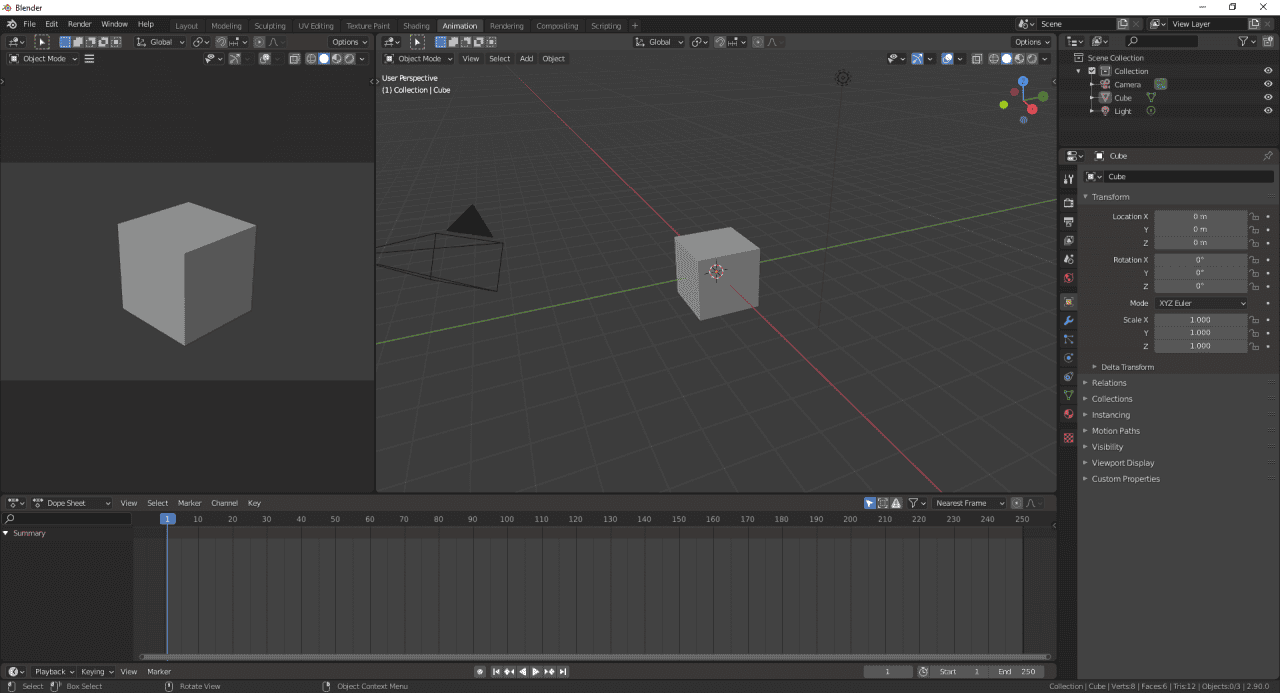1280x693 pixels.
Task: Select the Modifier Properties wrench icon
Action: (x=1068, y=321)
